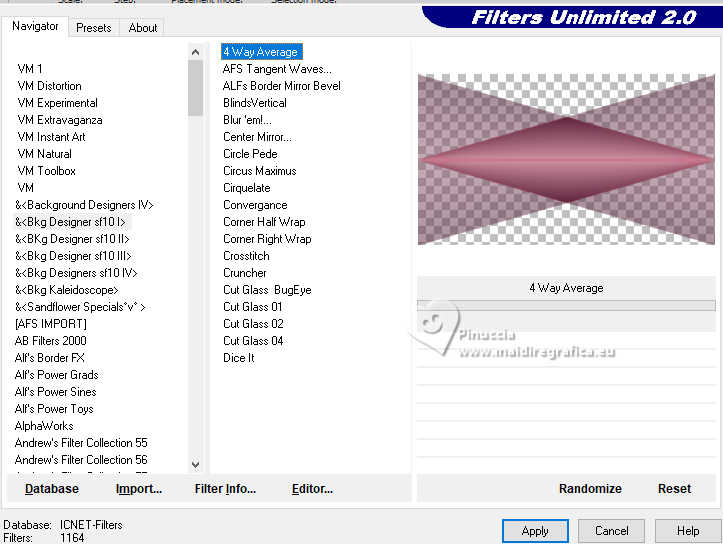The image size is (723, 544).
Task: Select AB Filters 2000 category
Action: click(50, 341)
